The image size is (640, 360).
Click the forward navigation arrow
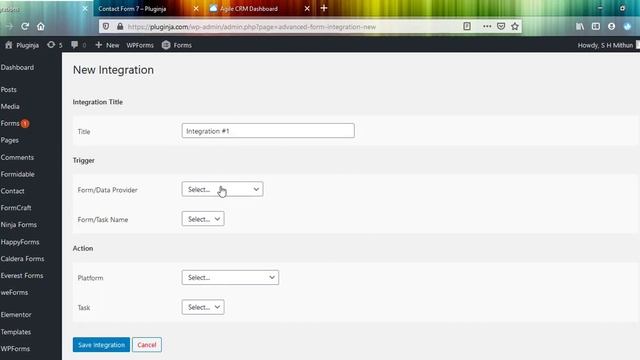[10, 27]
